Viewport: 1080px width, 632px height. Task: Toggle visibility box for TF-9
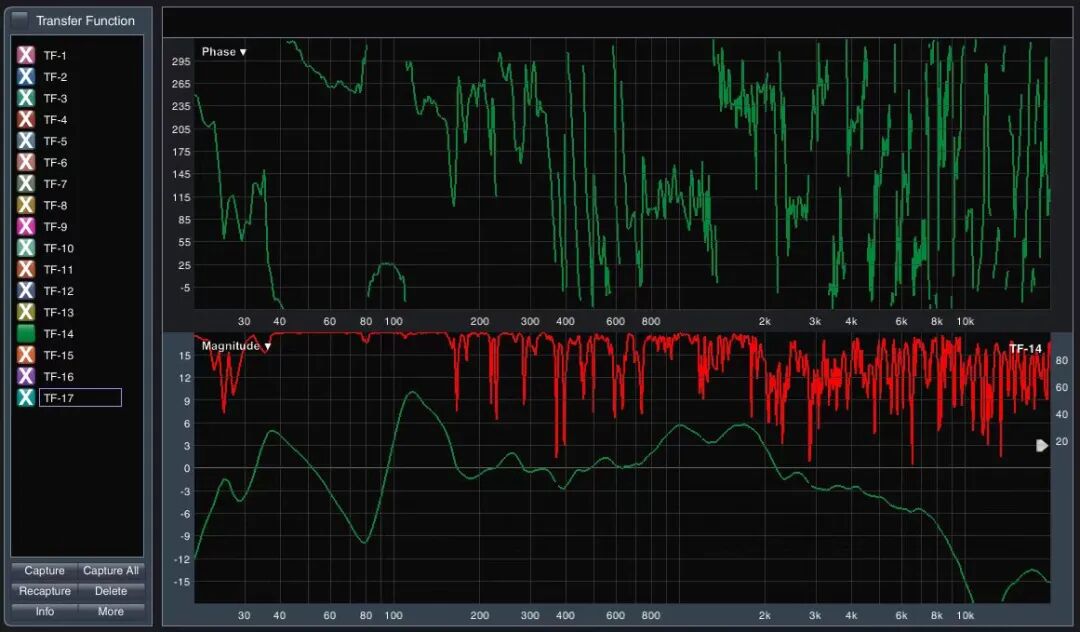click(x=25, y=226)
